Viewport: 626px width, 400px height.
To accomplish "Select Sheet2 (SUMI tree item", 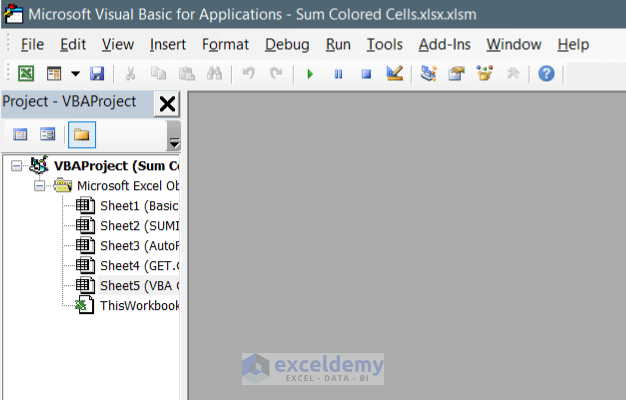I will pos(139,226).
